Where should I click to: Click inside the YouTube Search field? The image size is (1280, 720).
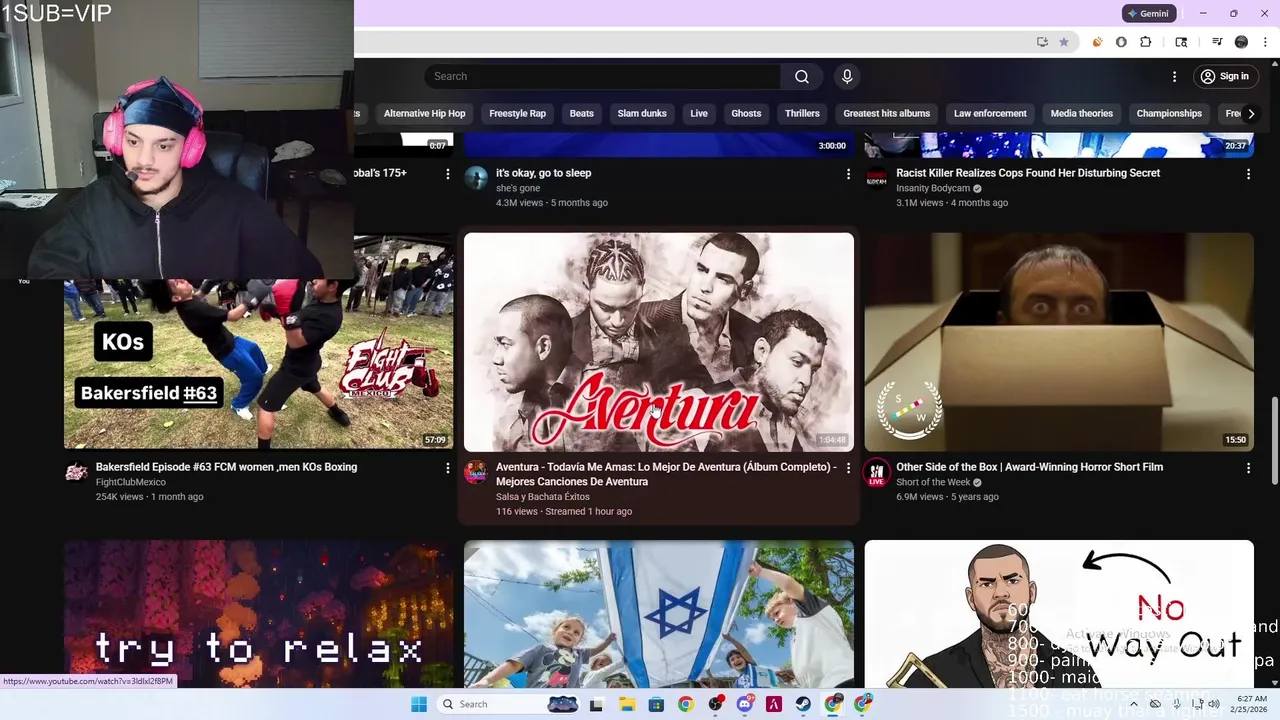coord(603,77)
